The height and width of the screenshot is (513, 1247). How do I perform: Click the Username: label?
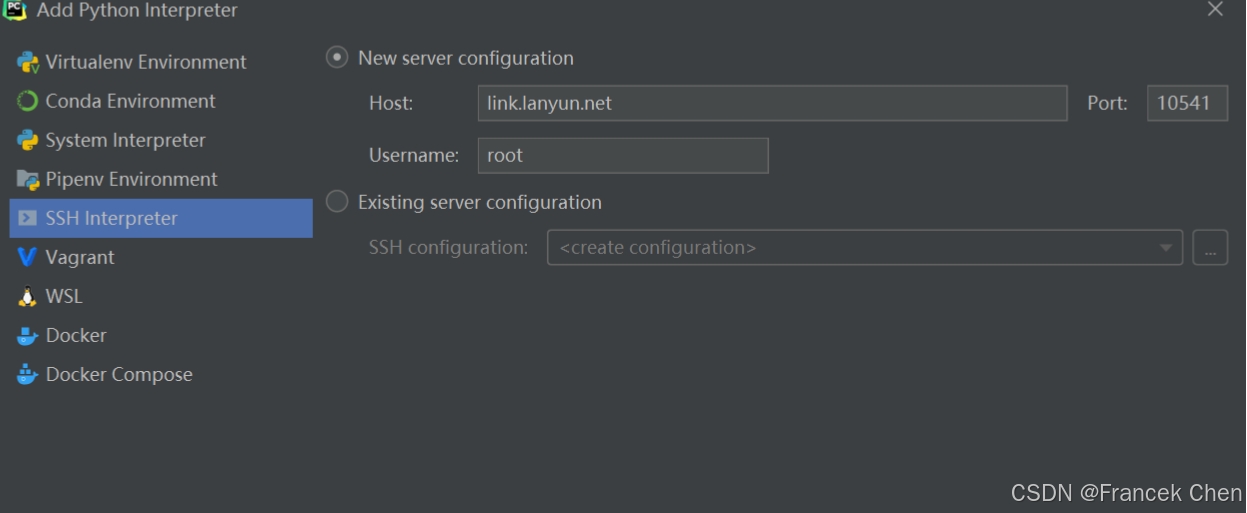pyautogui.click(x=414, y=156)
